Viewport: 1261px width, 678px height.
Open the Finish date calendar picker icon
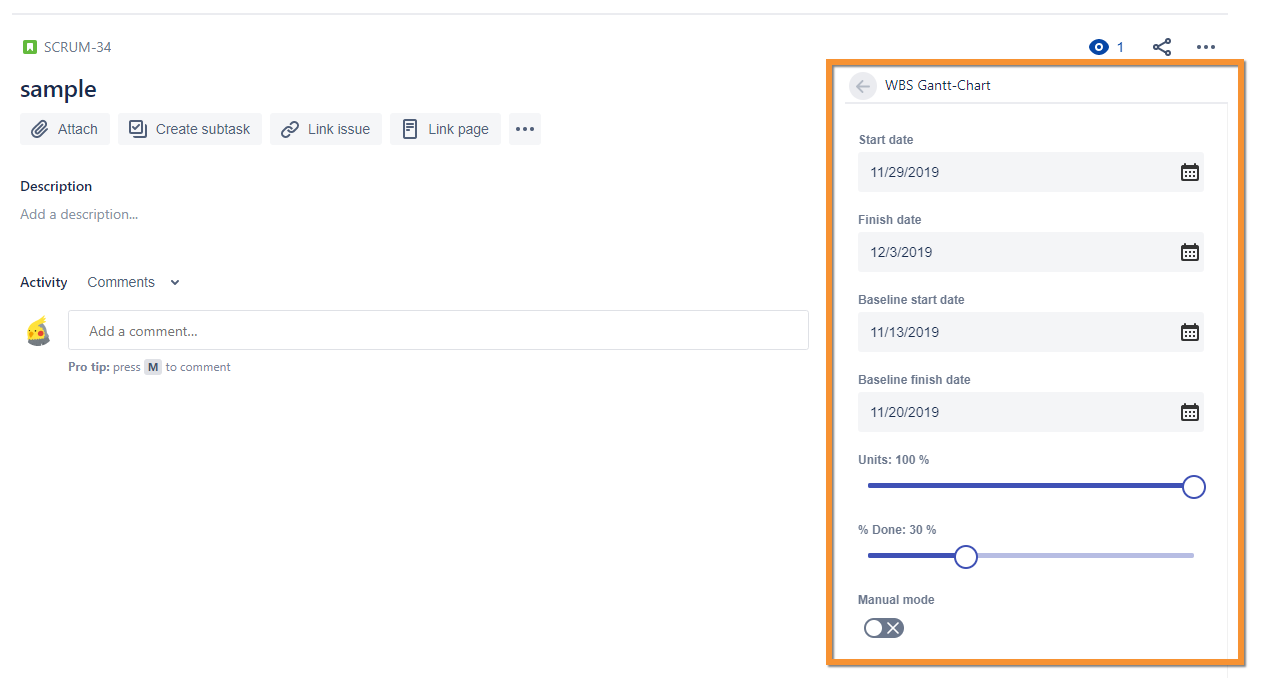tap(1189, 252)
